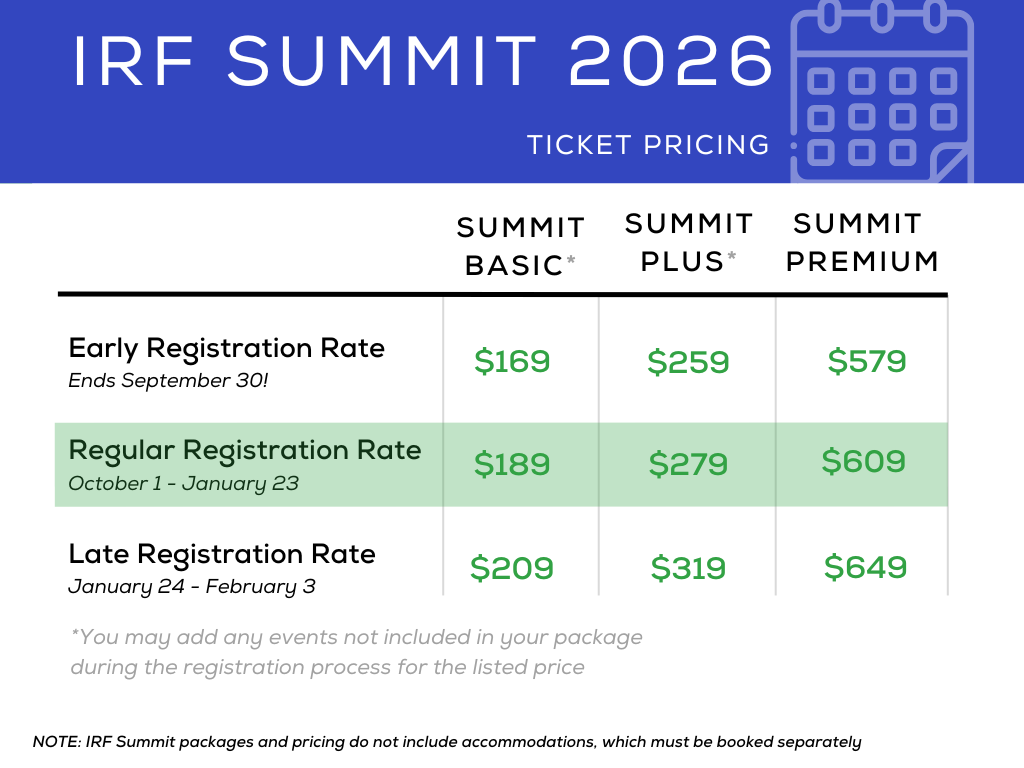Pick the $209 late Basic price
Image resolution: width=1024 pixels, height=768 pixels.
(x=512, y=569)
